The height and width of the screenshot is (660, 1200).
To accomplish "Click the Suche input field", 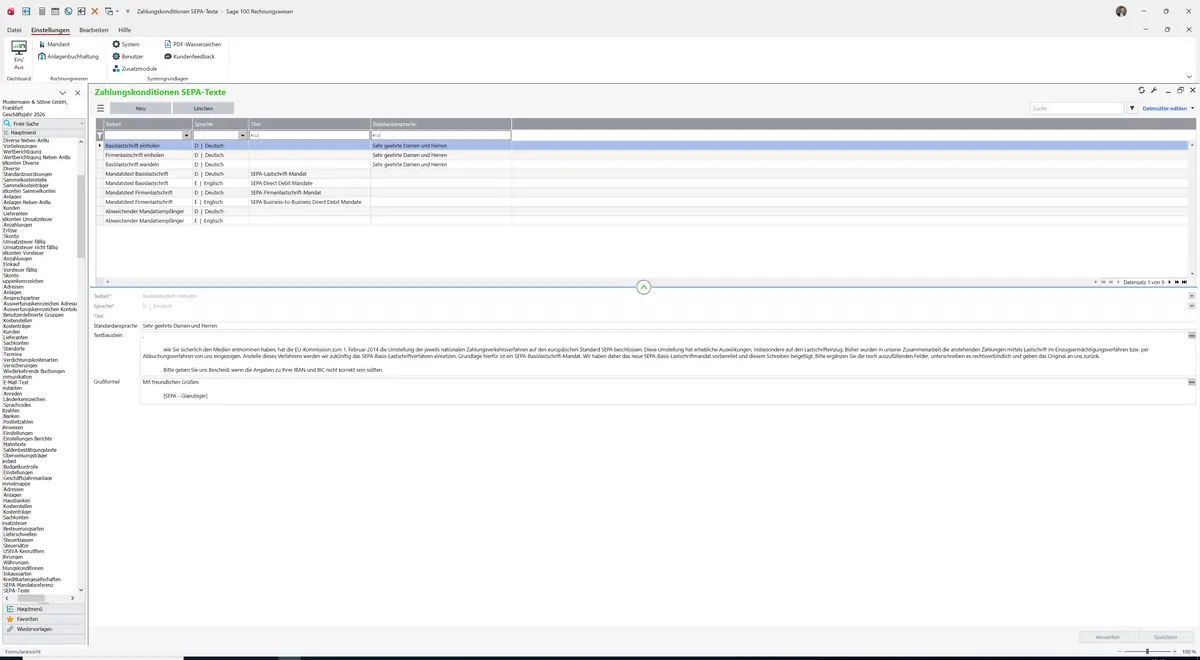I will click(1078, 108).
